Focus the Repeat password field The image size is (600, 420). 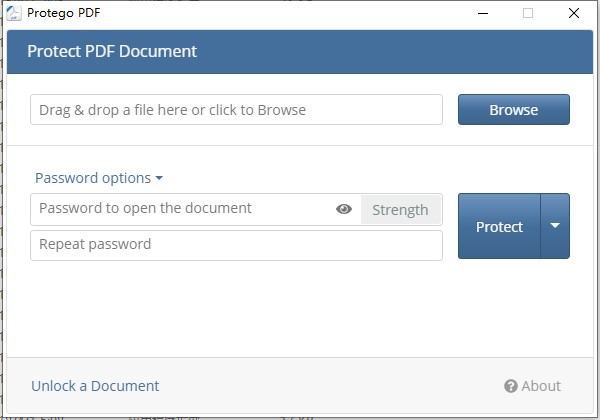236,245
